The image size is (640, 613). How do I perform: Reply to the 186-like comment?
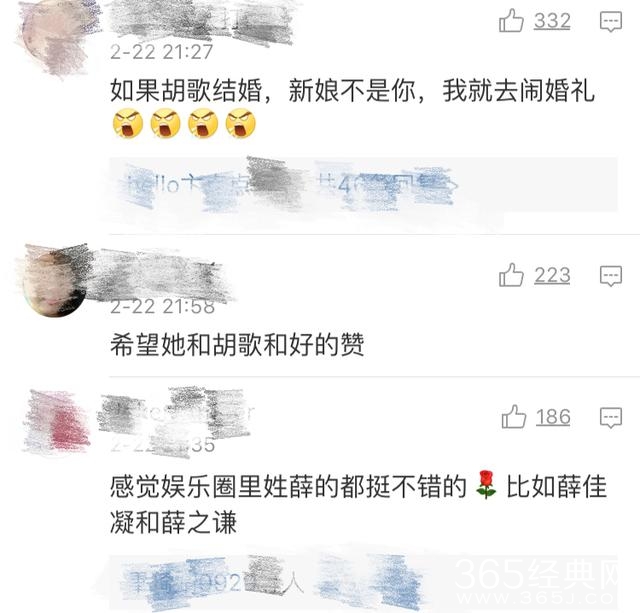(611, 418)
